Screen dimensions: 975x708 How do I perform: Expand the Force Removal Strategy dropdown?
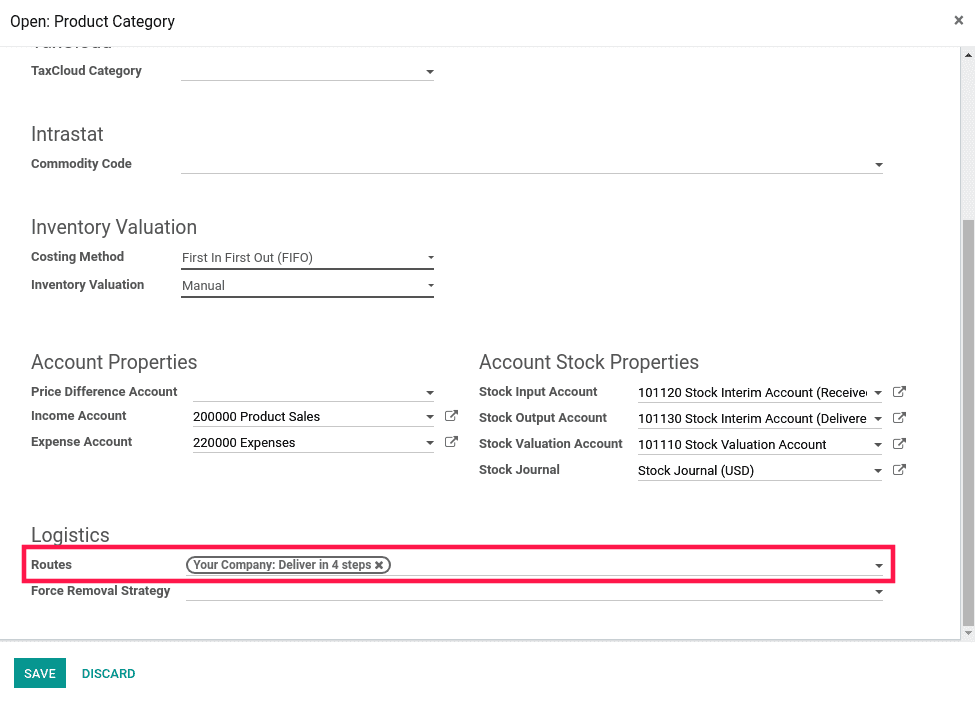tap(879, 592)
